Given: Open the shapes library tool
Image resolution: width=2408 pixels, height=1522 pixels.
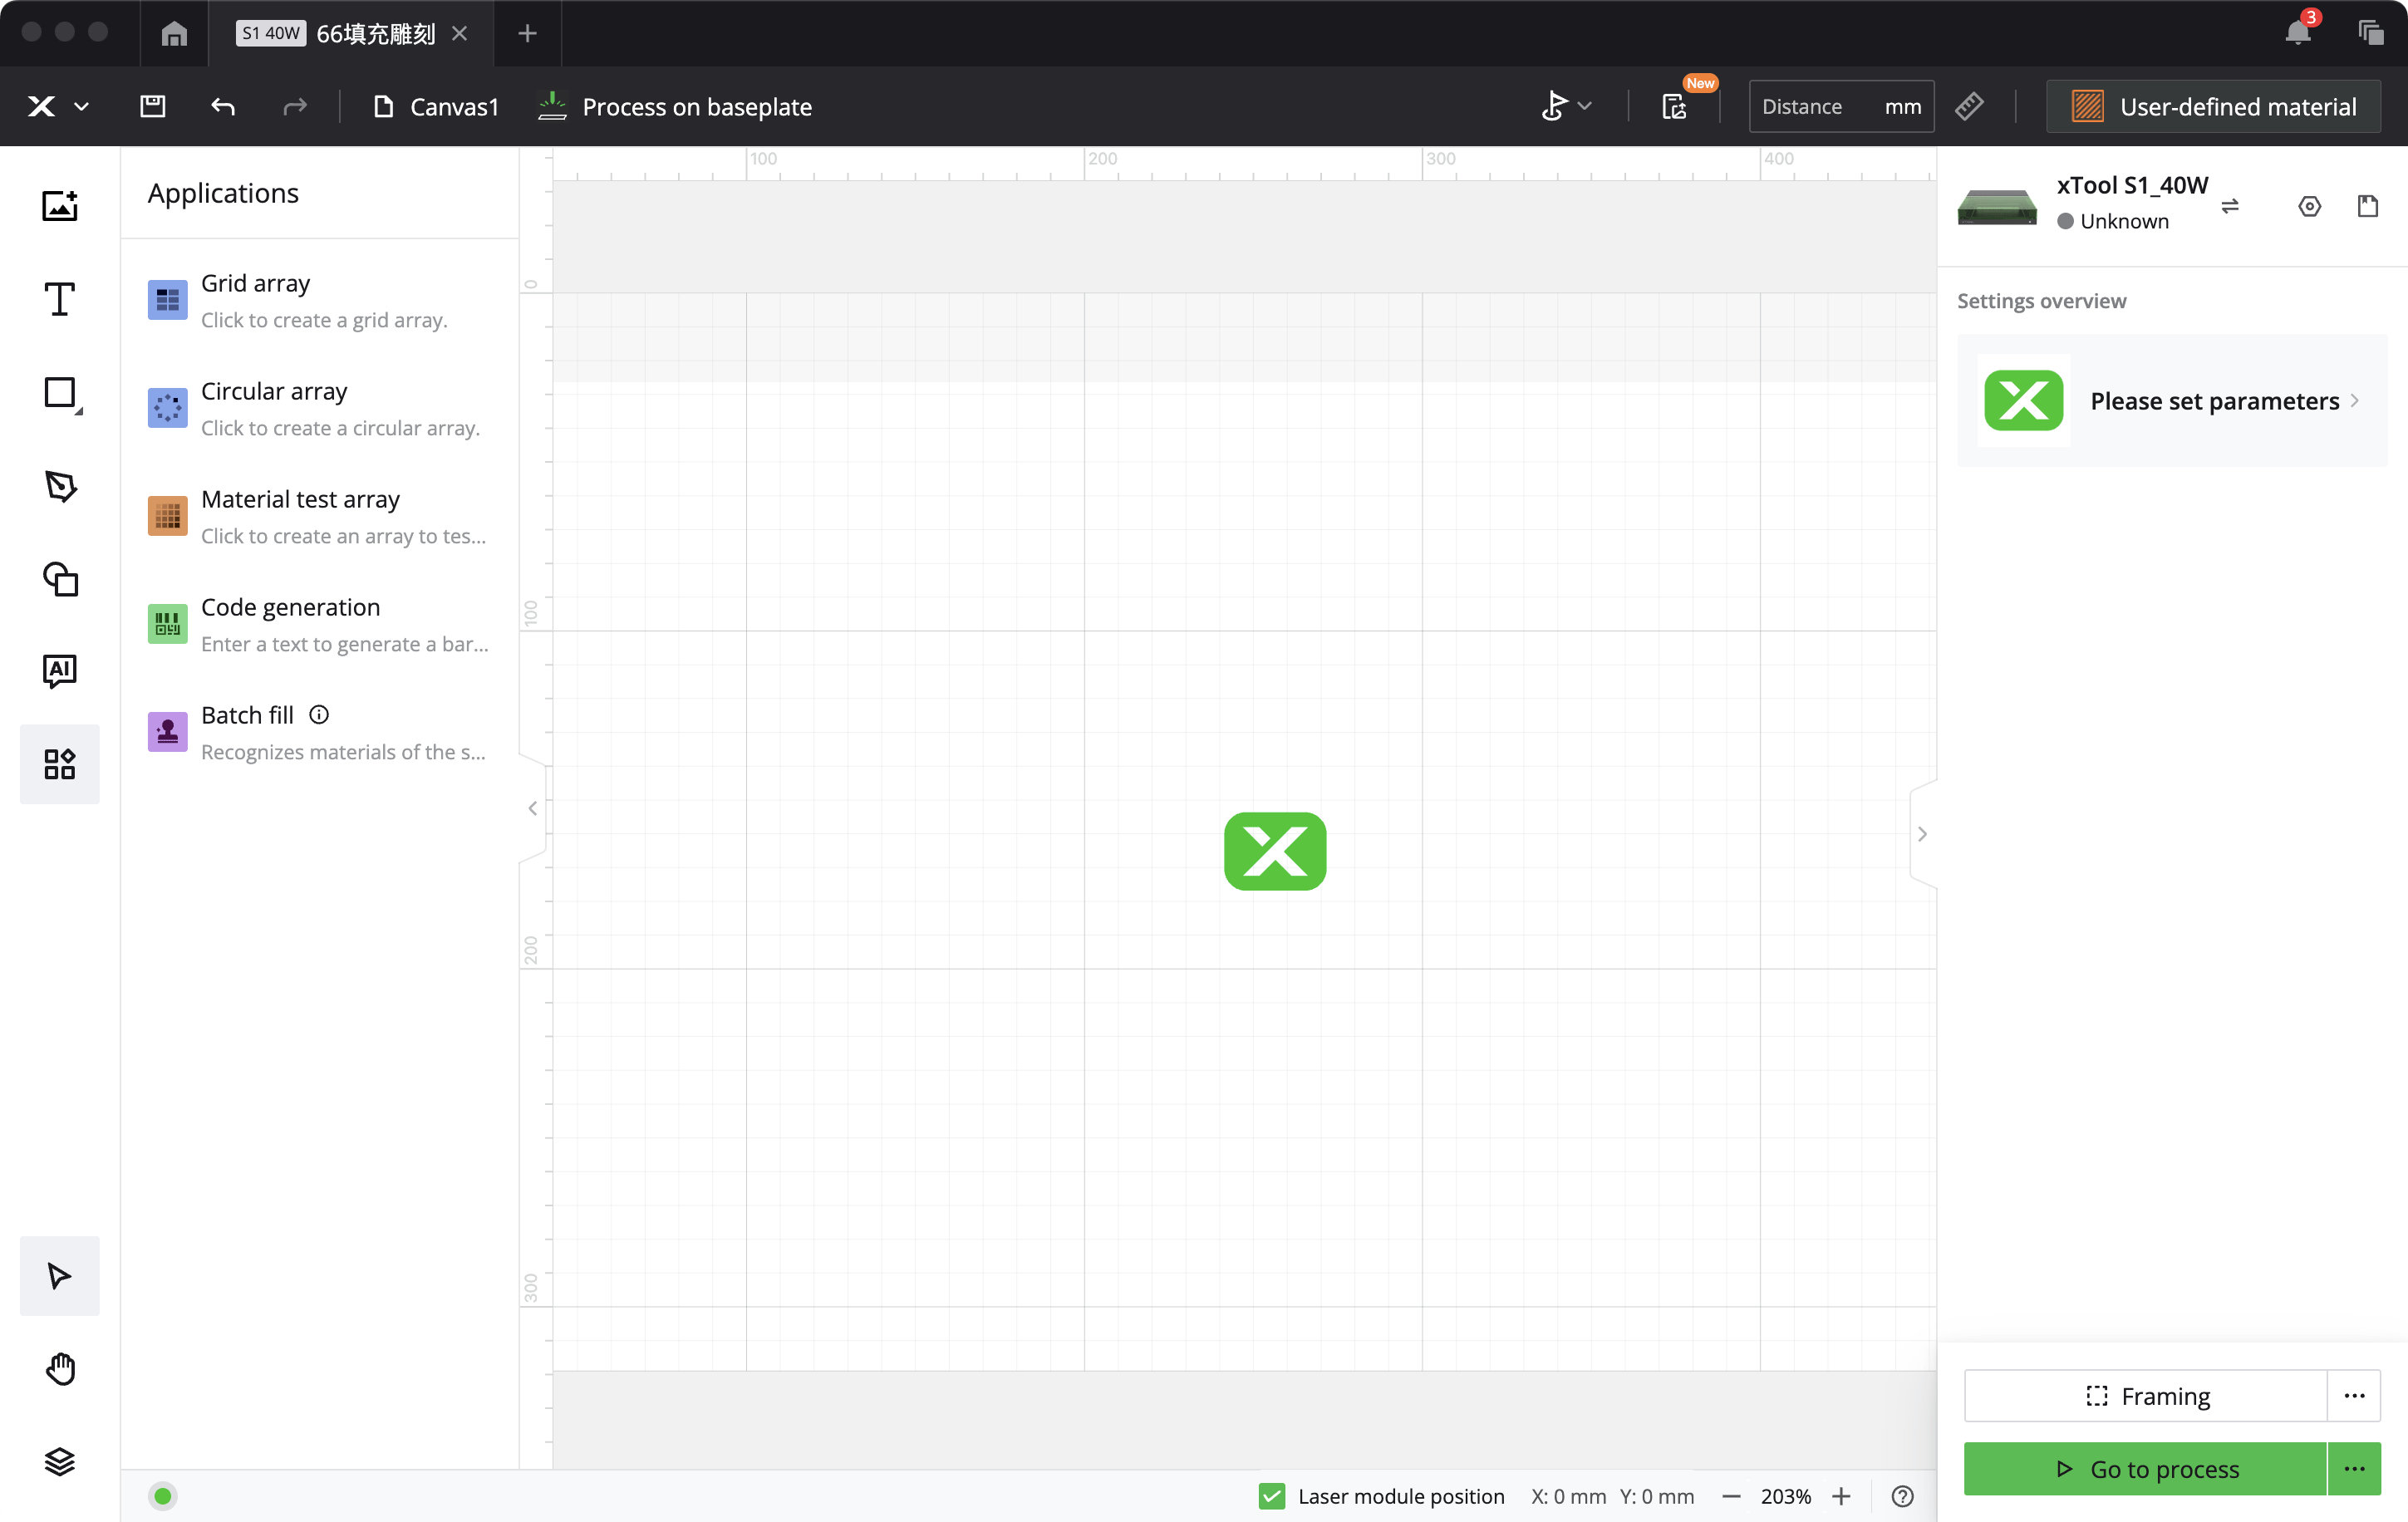Looking at the screenshot, I should click(x=60, y=579).
